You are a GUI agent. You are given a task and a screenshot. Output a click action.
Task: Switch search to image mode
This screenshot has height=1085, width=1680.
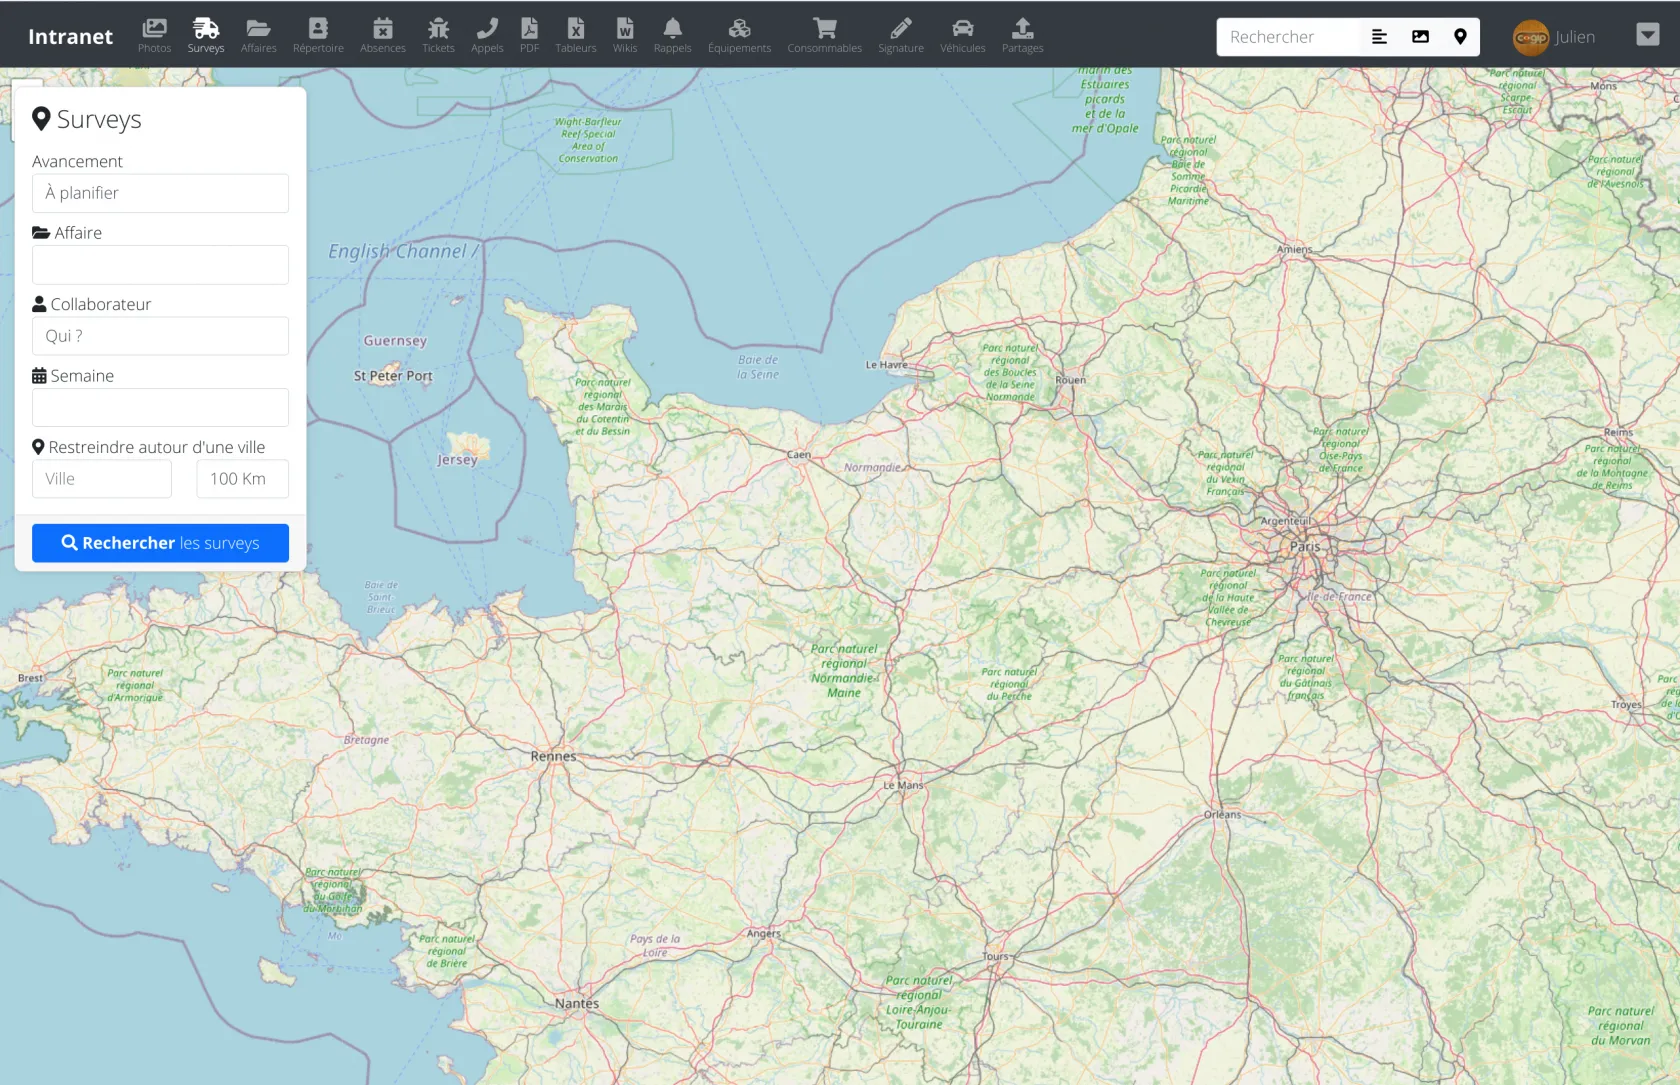(x=1420, y=37)
